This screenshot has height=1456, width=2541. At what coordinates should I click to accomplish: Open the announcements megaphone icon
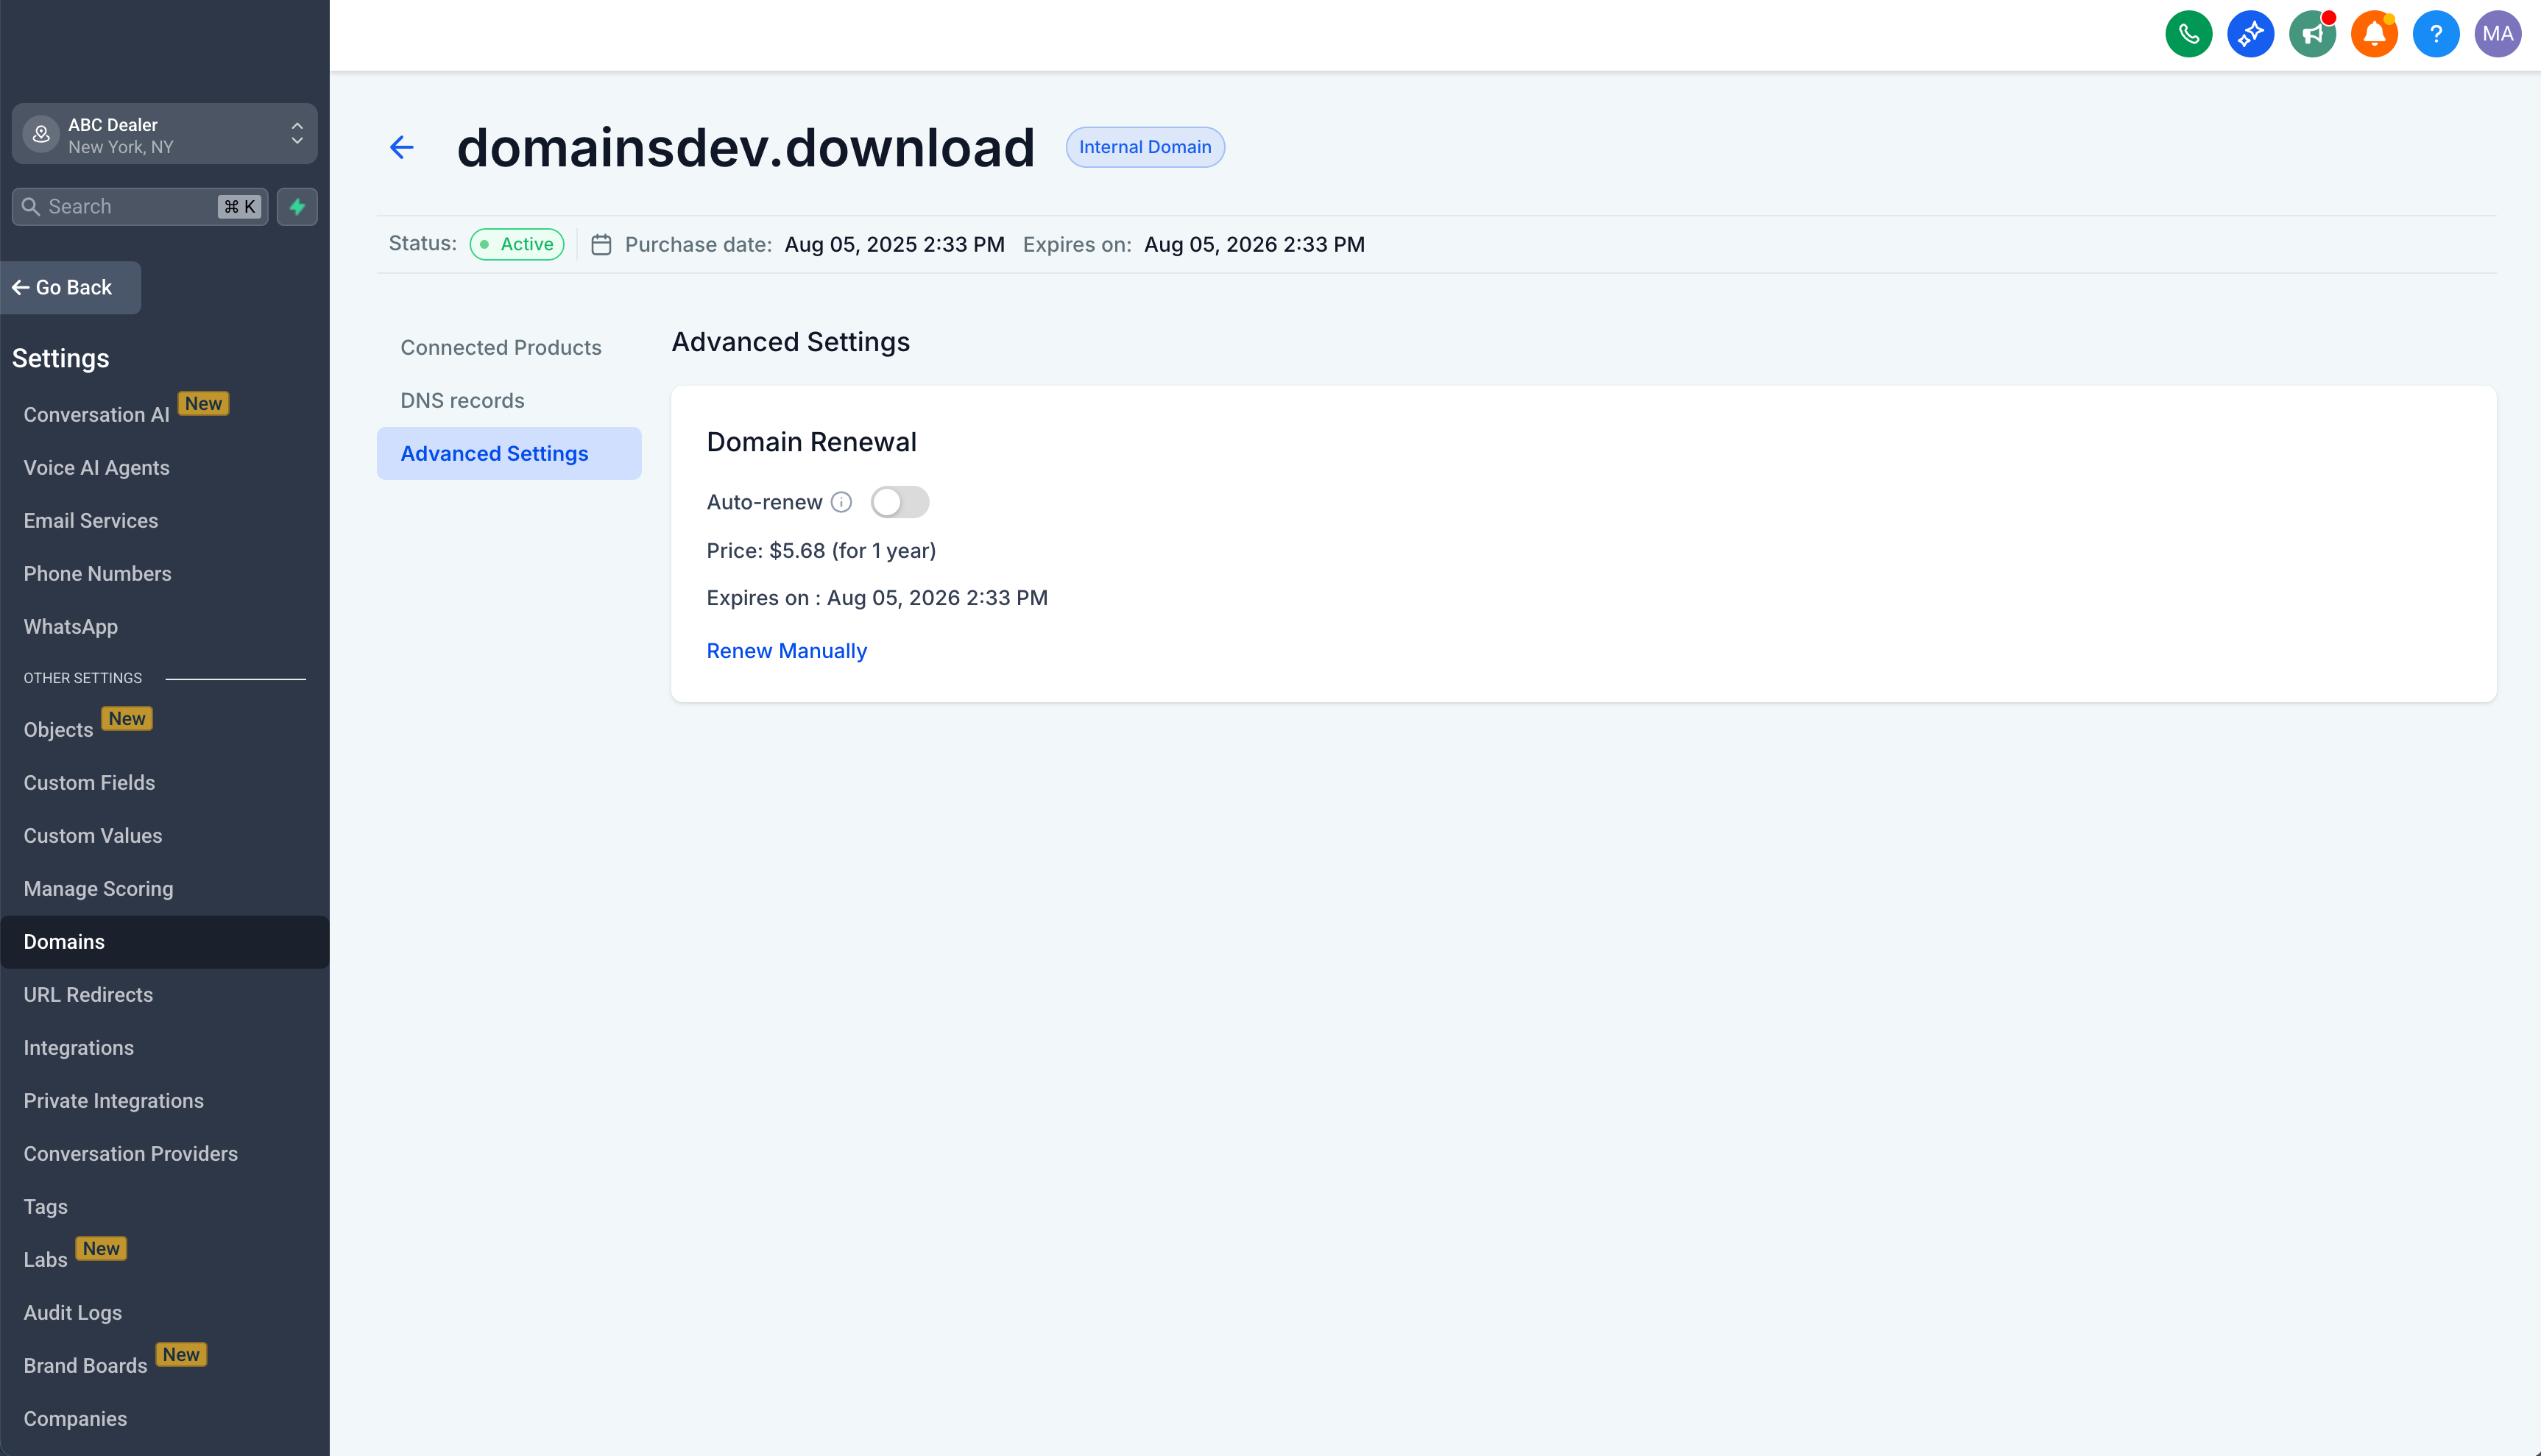tap(2312, 33)
